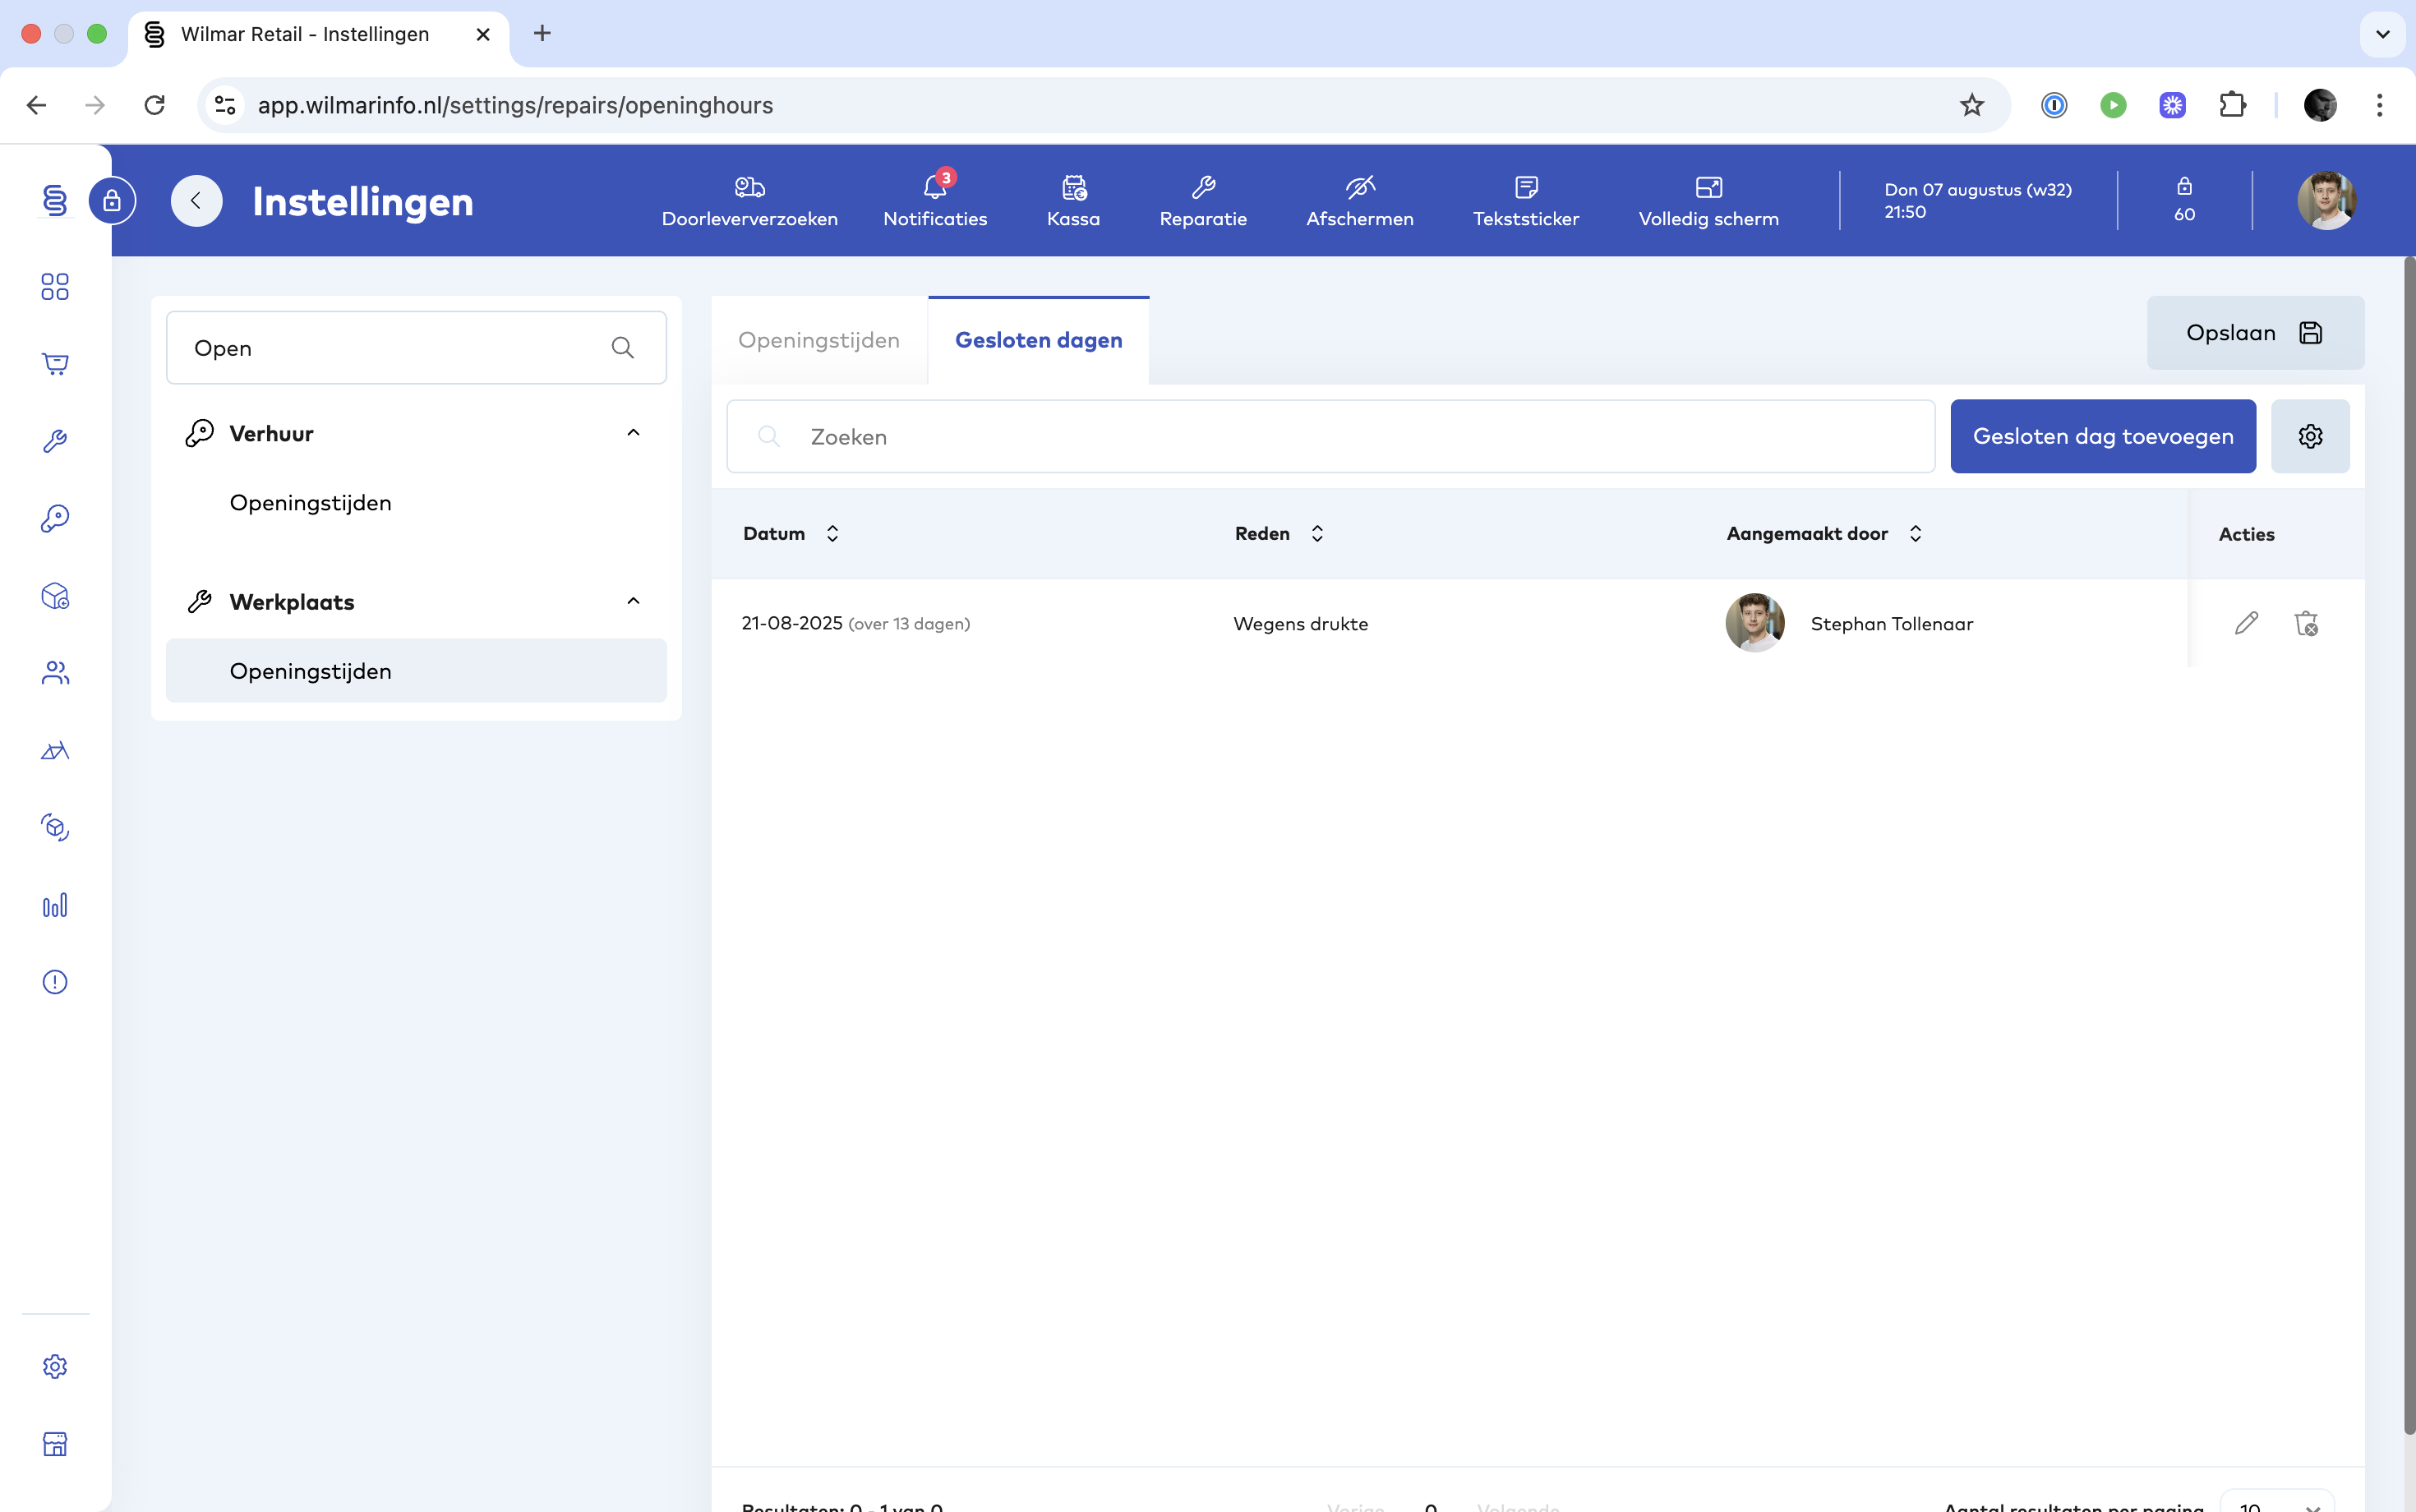
Task: Click the pencil edit icon for 21-08-2025
Action: (2246, 623)
